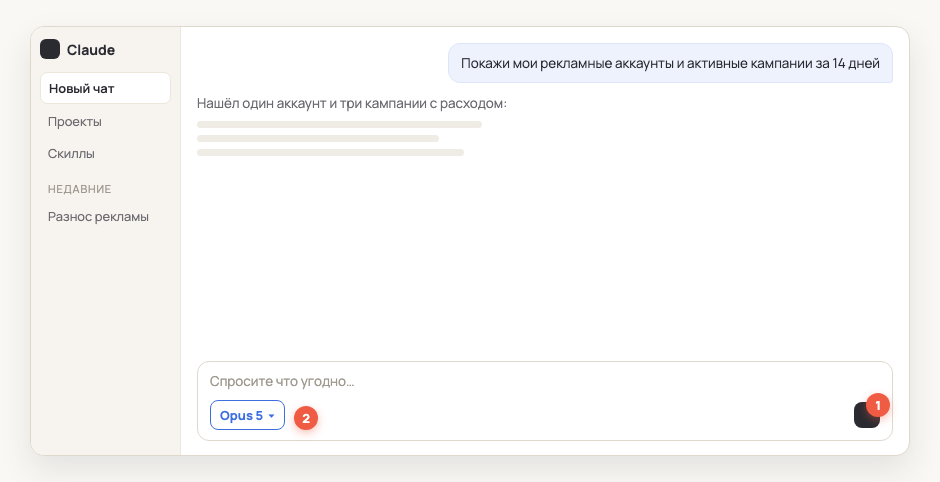Viewport: 940px width, 482px height.
Task: Click the reply text Нашёл один аккаунт
Action: tap(352, 103)
